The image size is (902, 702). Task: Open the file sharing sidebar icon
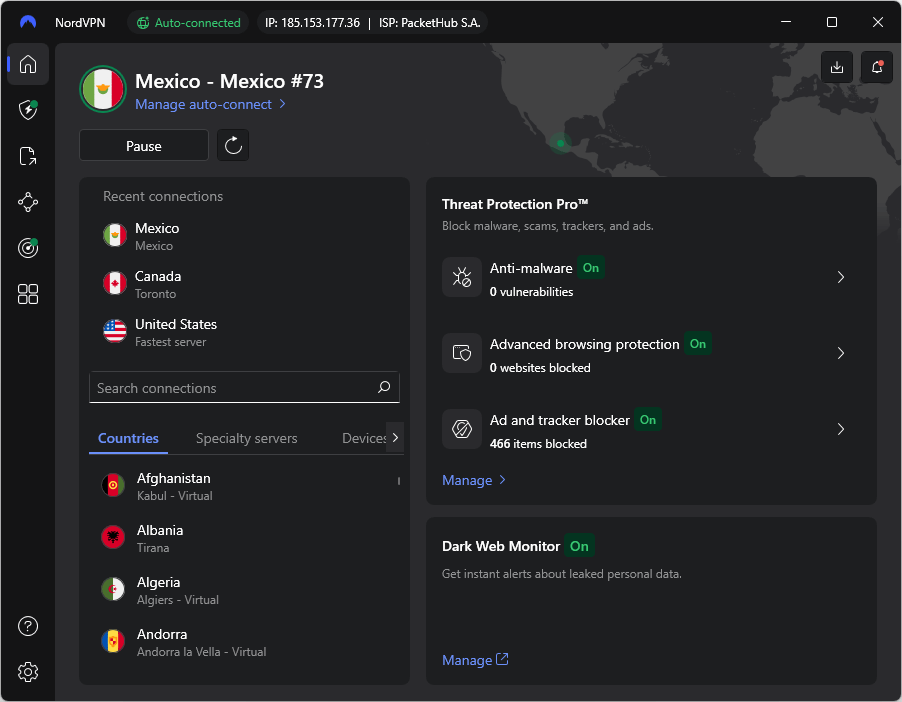point(27,156)
